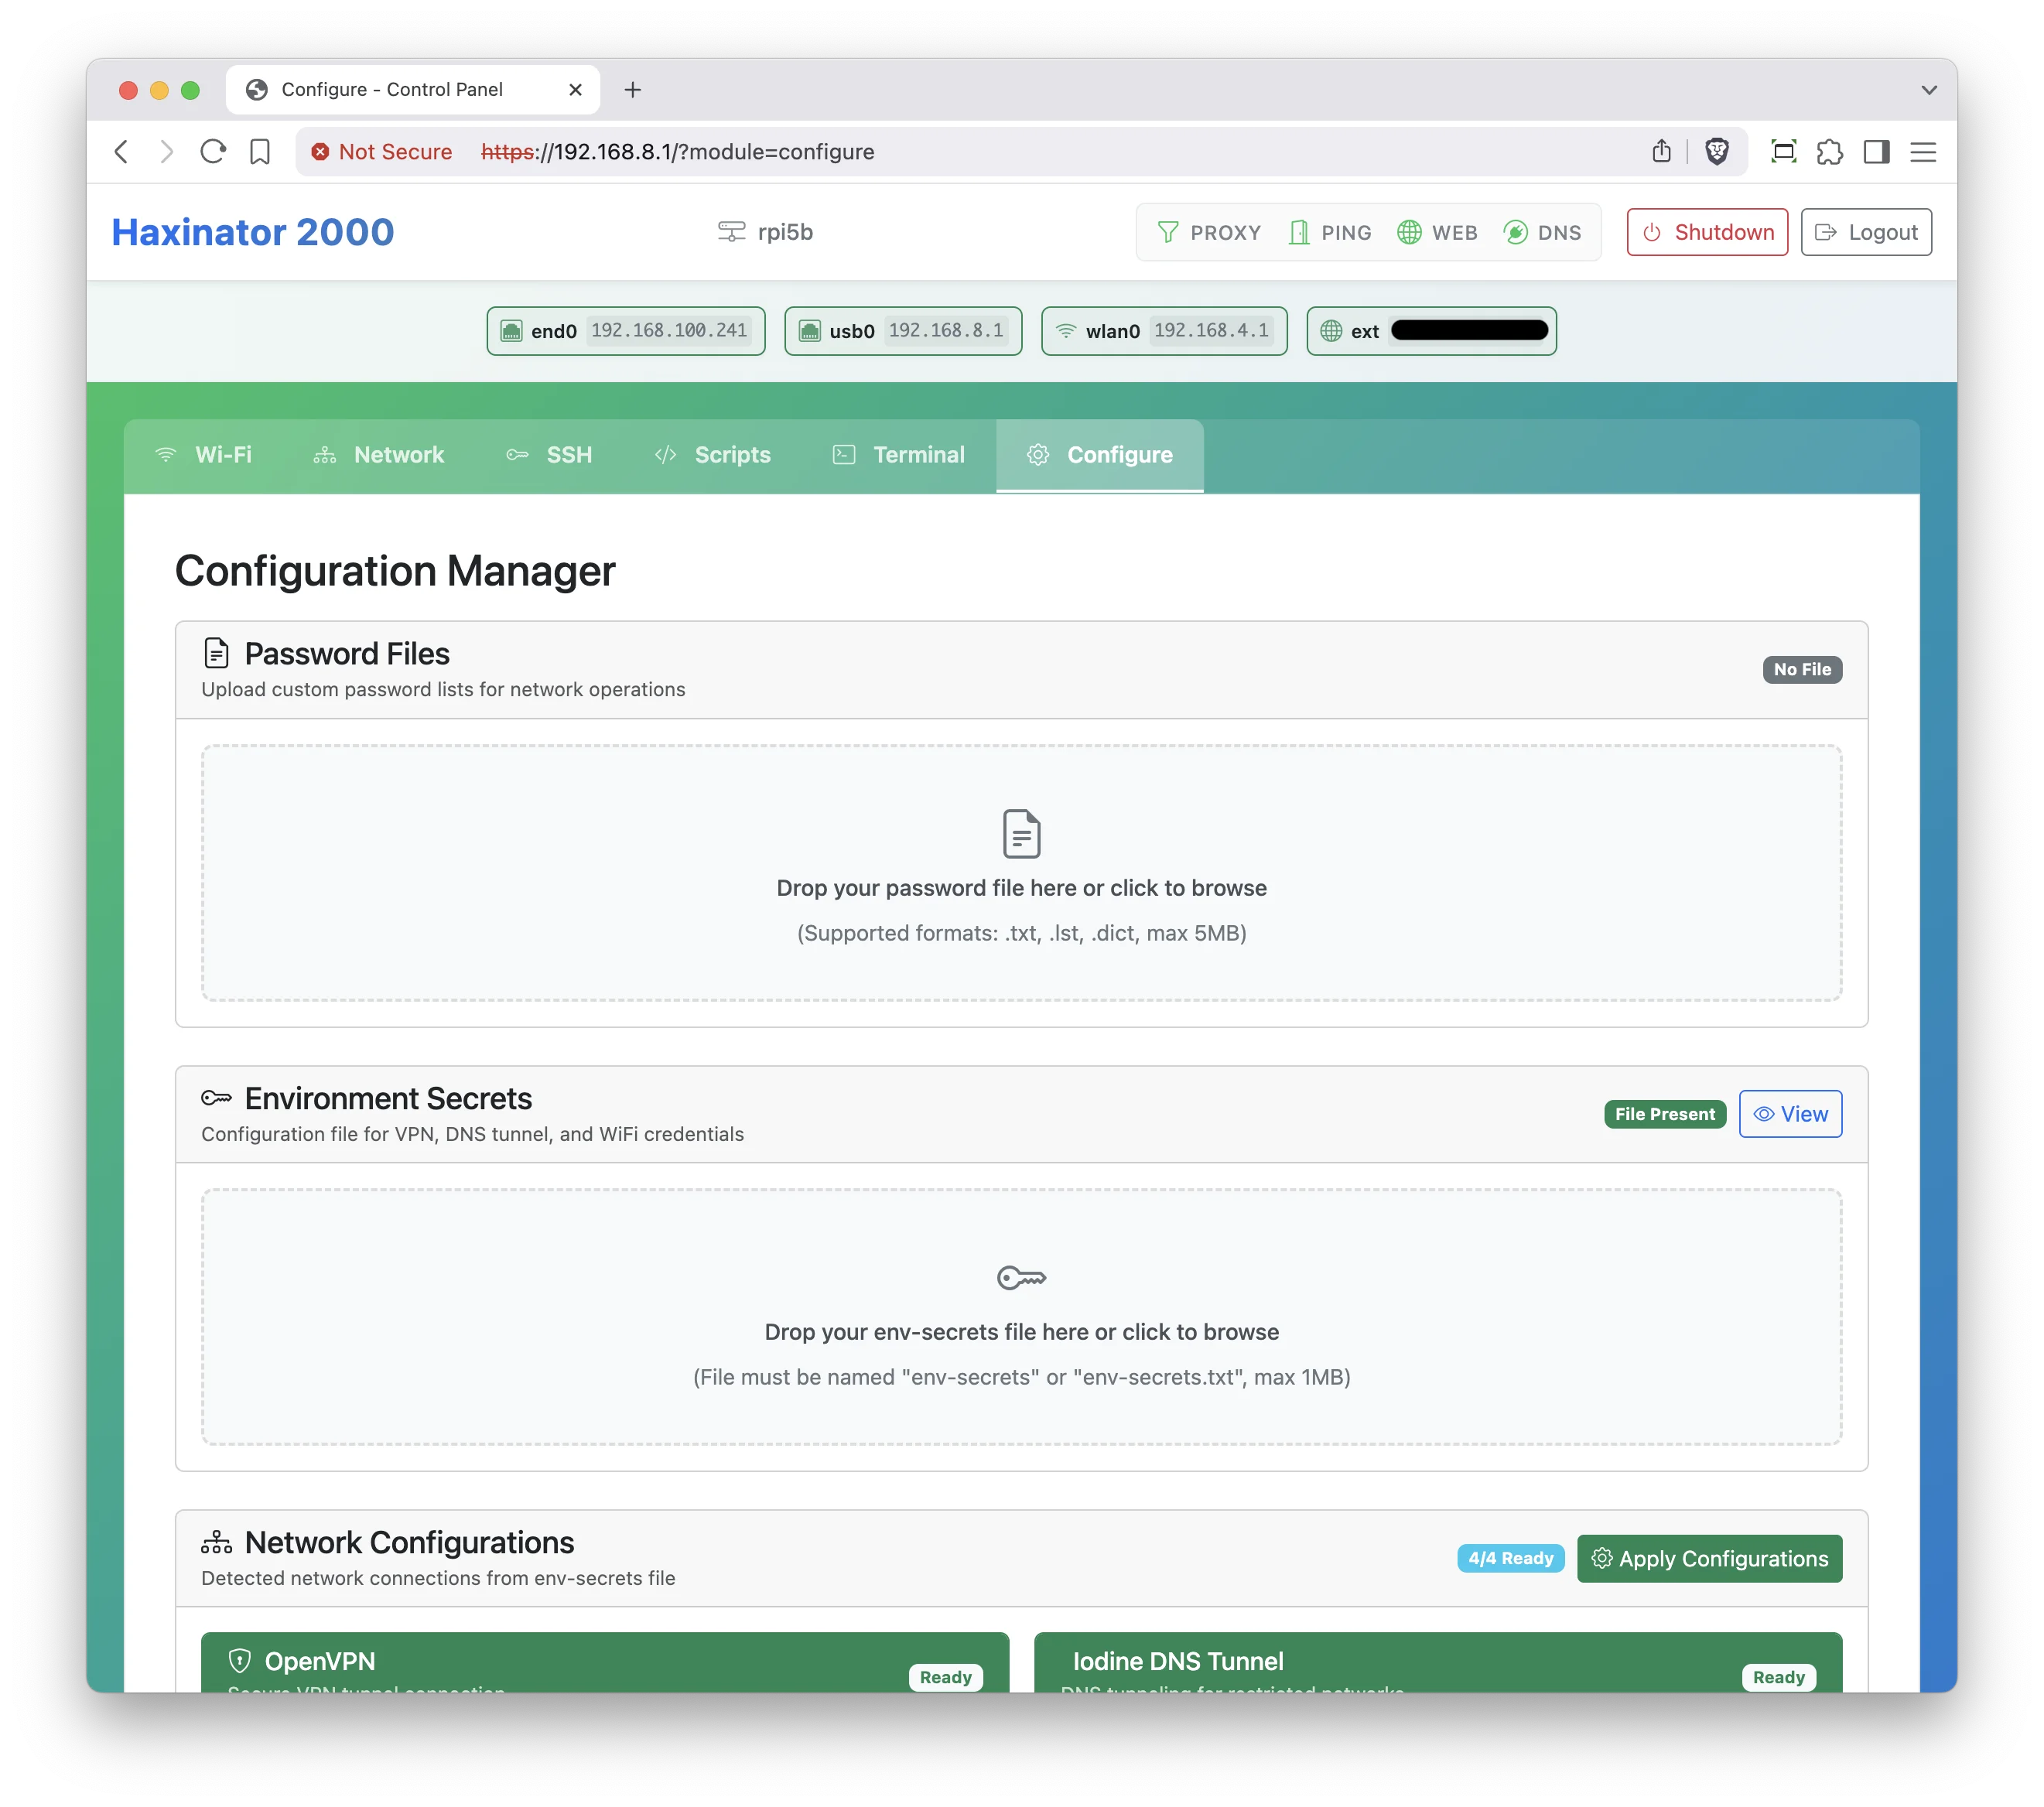Image resolution: width=2044 pixels, height=1807 pixels.
Task: Select the usb0 interface badge
Action: [903, 331]
